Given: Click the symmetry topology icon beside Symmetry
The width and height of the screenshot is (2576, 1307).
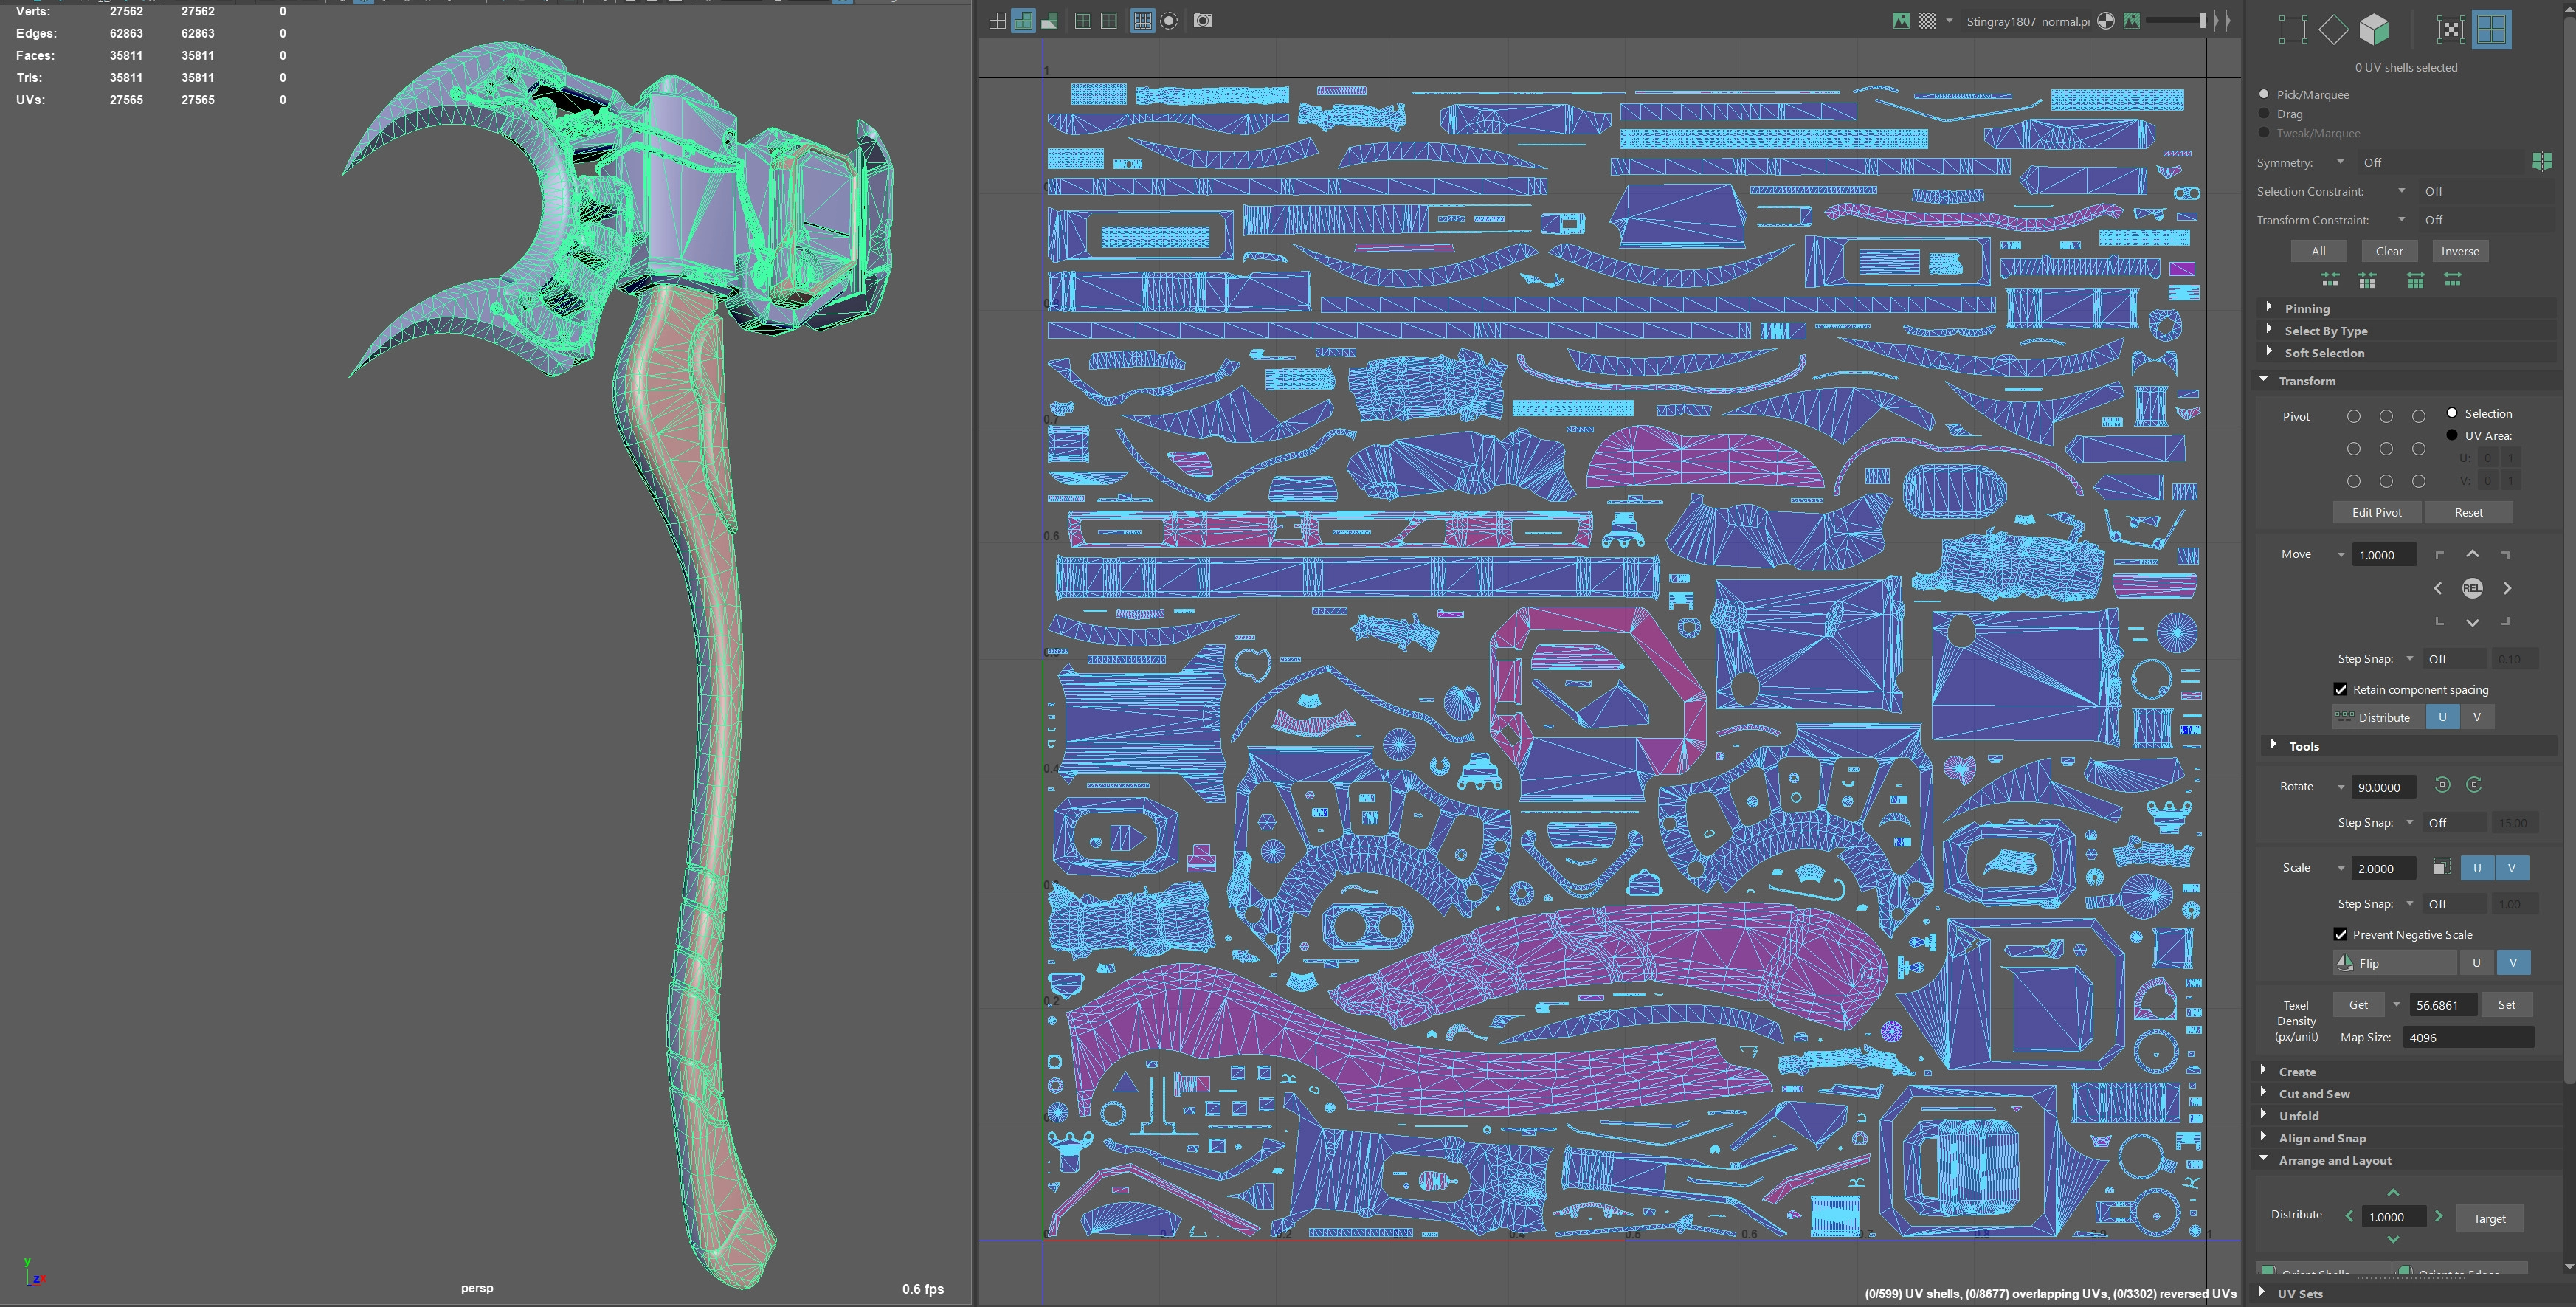Looking at the screenshot, I should [2541, 162].
